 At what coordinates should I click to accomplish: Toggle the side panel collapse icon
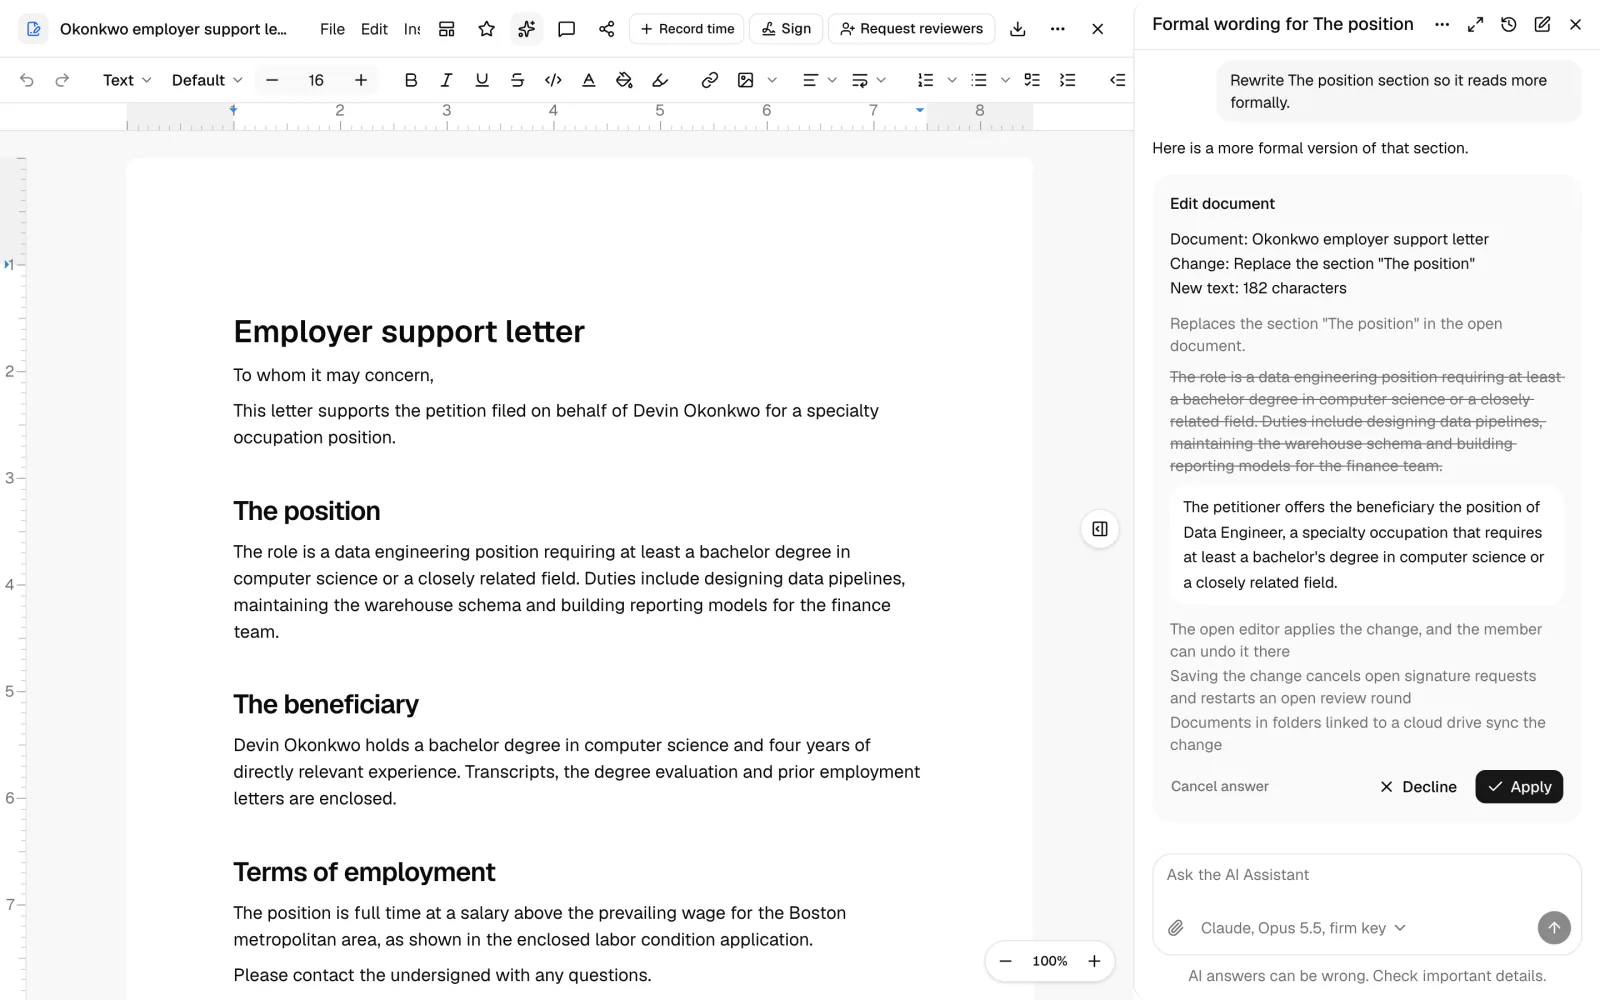(1100, 529)
